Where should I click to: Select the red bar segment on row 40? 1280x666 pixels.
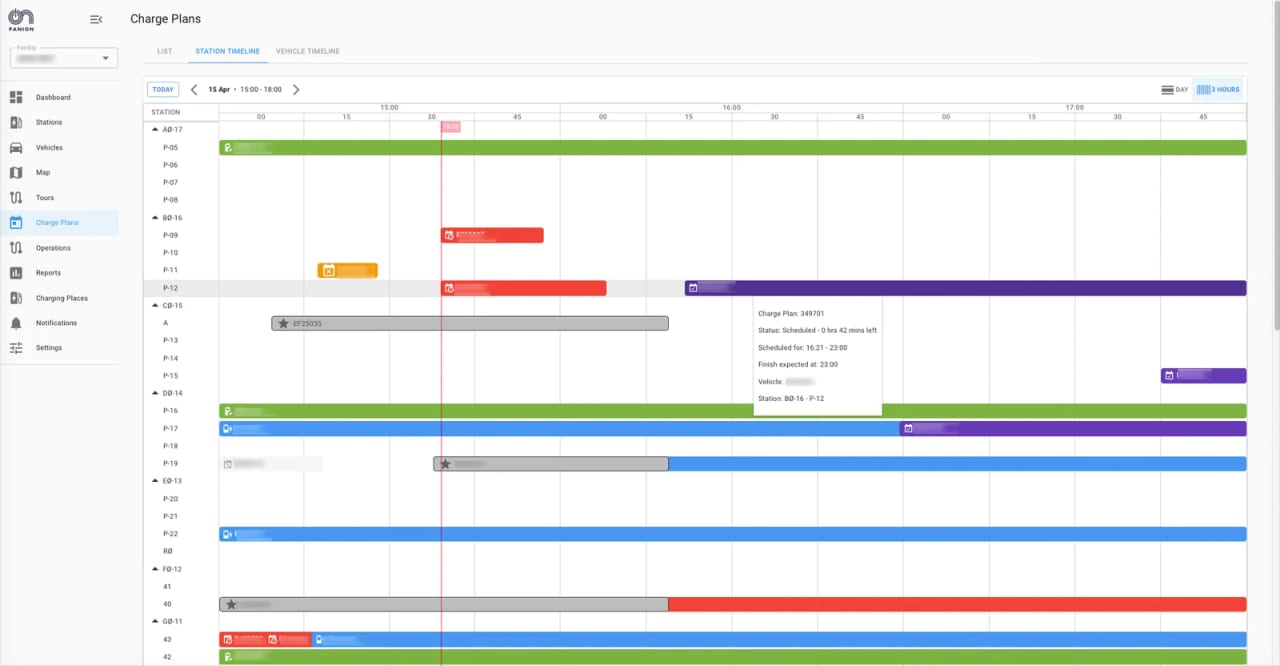pyautogui.click(x=958, y=604)
